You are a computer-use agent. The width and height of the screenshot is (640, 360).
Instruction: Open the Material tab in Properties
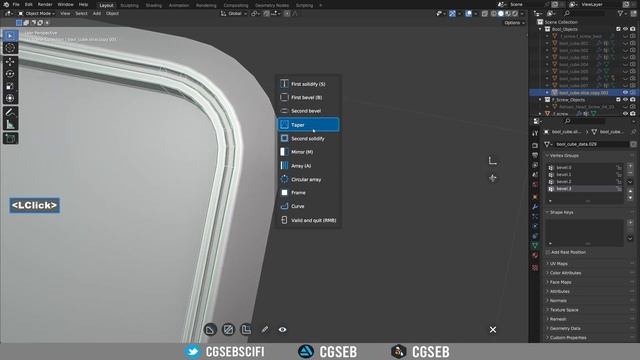click(535, 256)
